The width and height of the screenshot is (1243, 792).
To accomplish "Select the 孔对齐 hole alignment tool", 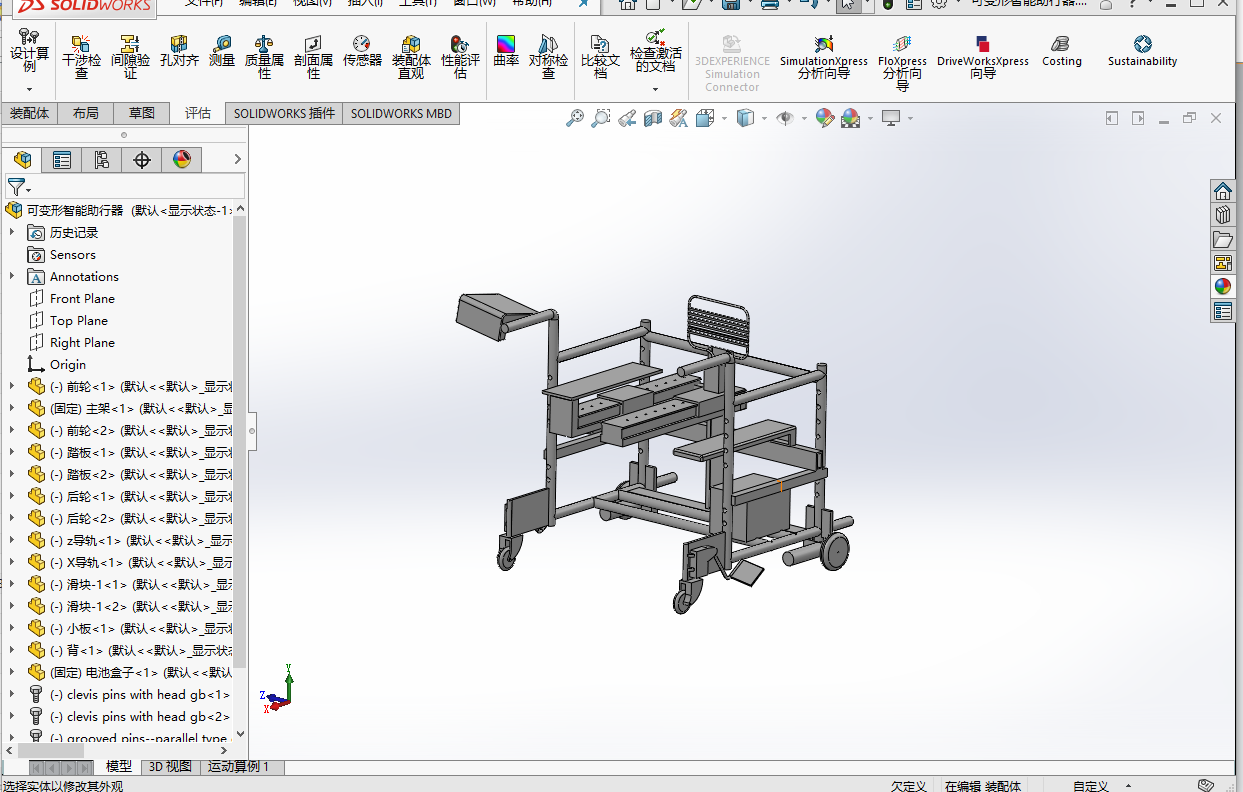I will 179,52.
